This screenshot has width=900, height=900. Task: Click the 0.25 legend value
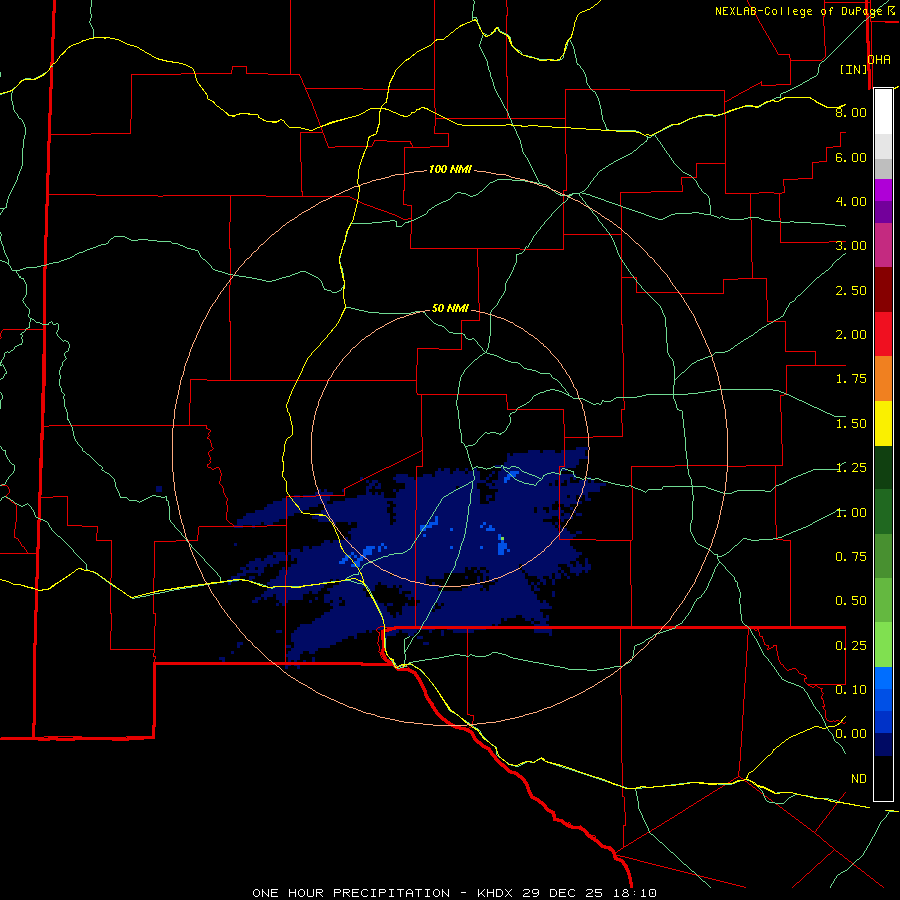pyautogui.click(x=851, y=646)
